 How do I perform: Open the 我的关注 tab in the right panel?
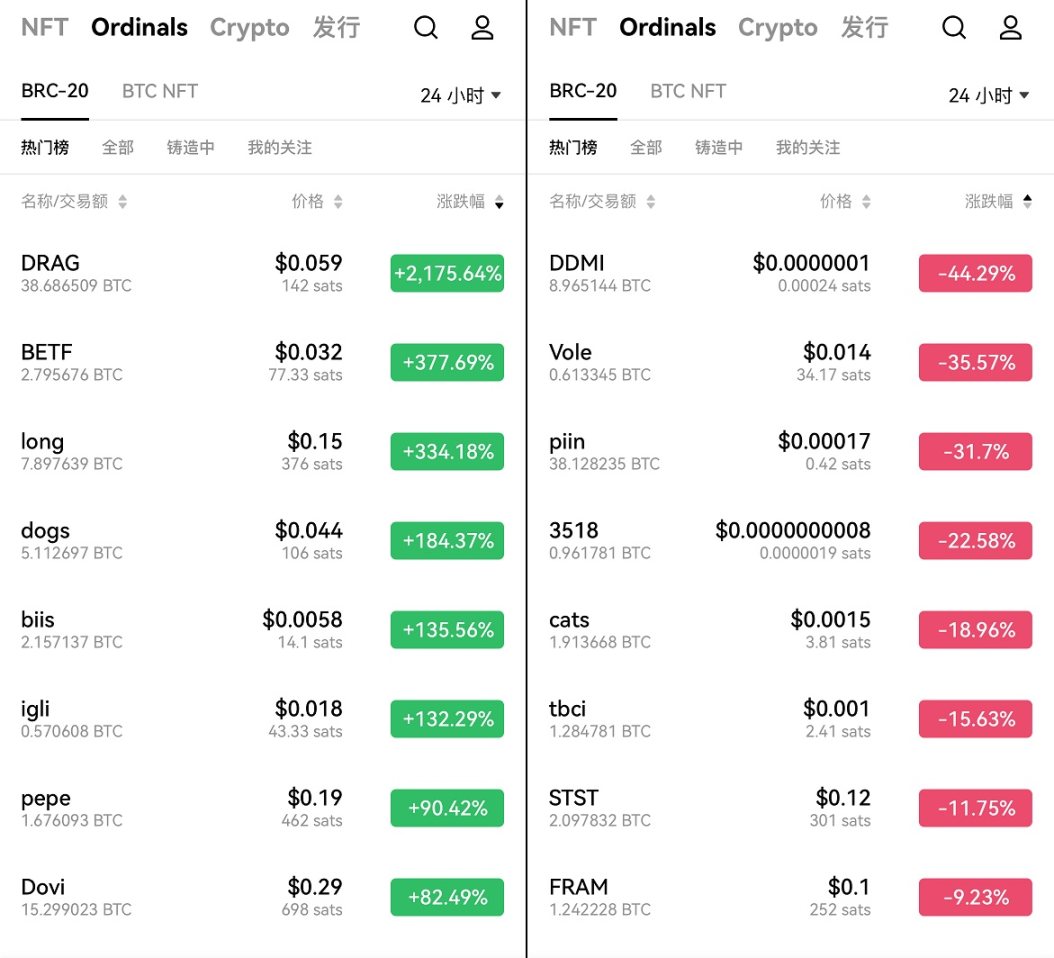(808, 148)
